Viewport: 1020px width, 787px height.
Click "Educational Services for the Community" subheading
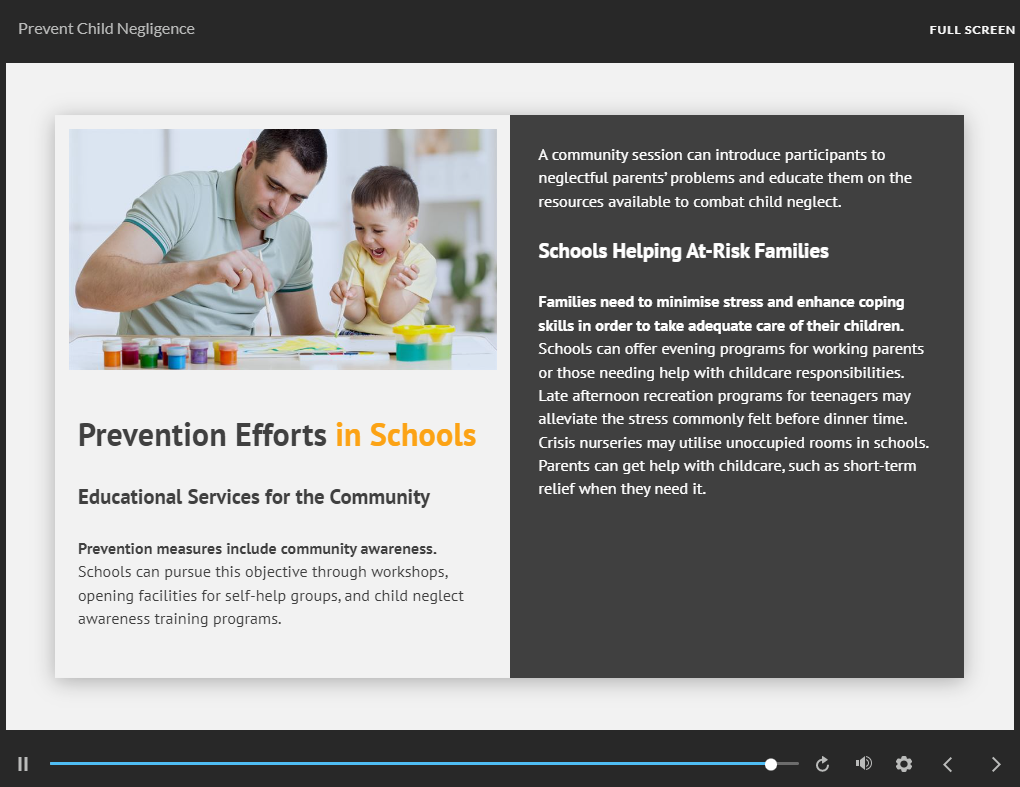(254, 497)
